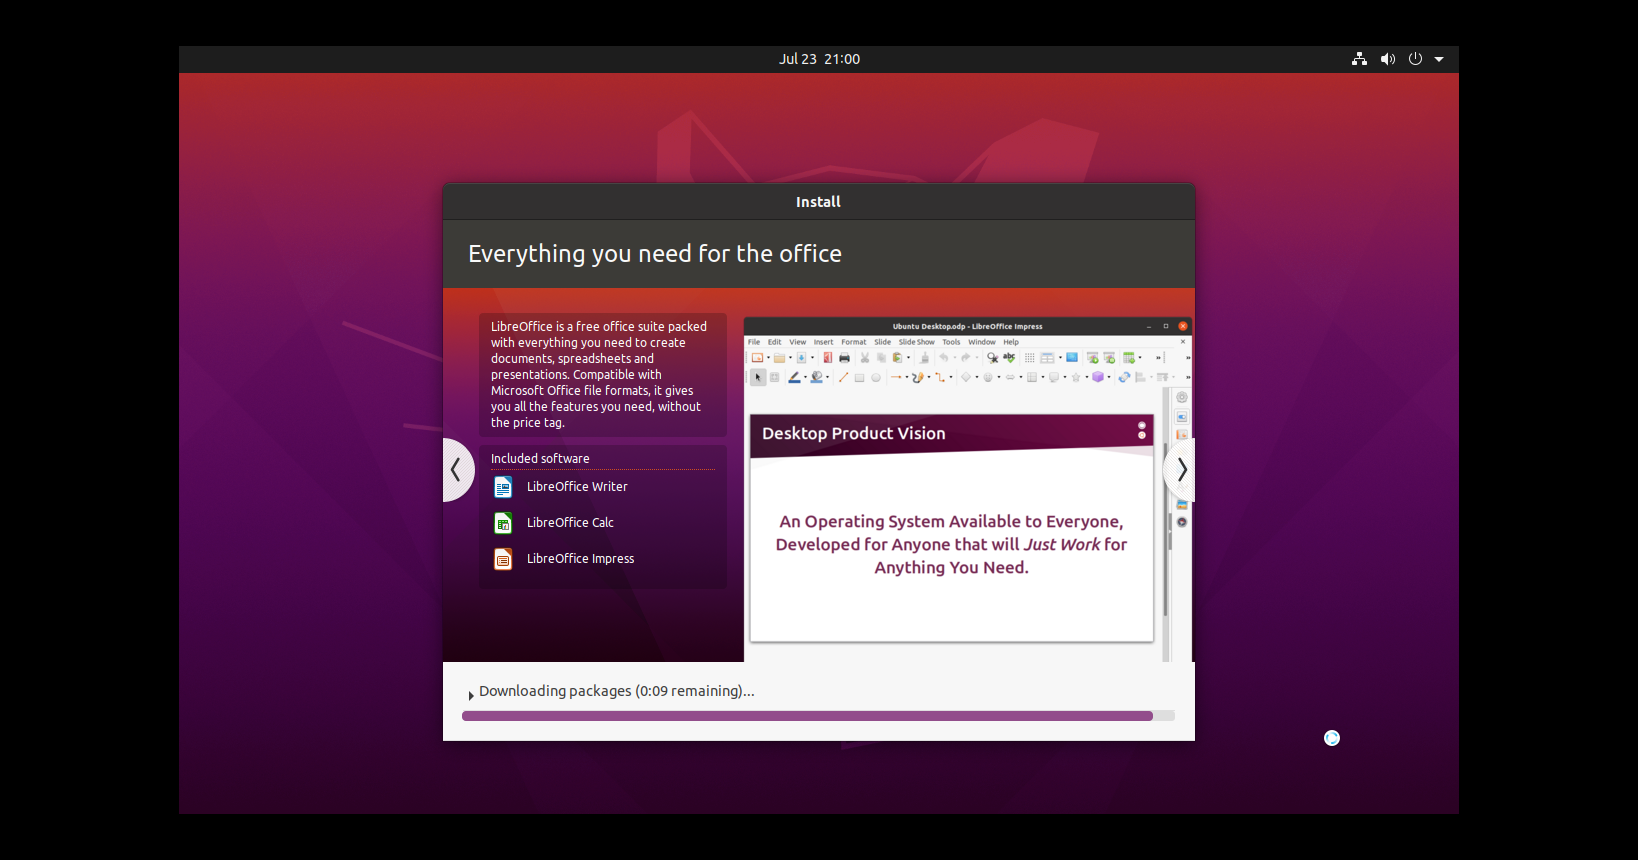The image size is (1638, 860).
Task: Click the LibreOffice Impress icon
Action: tap(503, 559)
